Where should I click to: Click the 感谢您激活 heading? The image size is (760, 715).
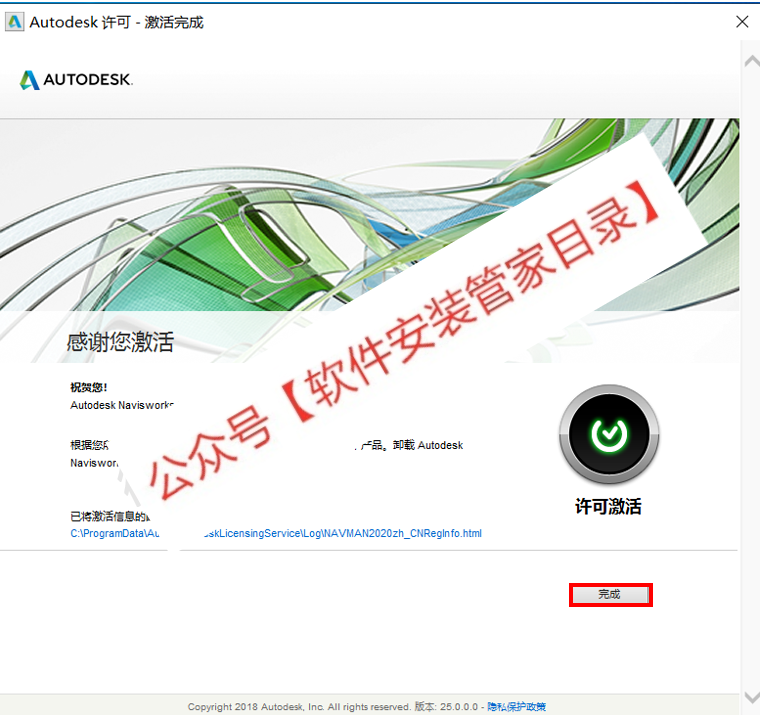click(x=120, y=342)
